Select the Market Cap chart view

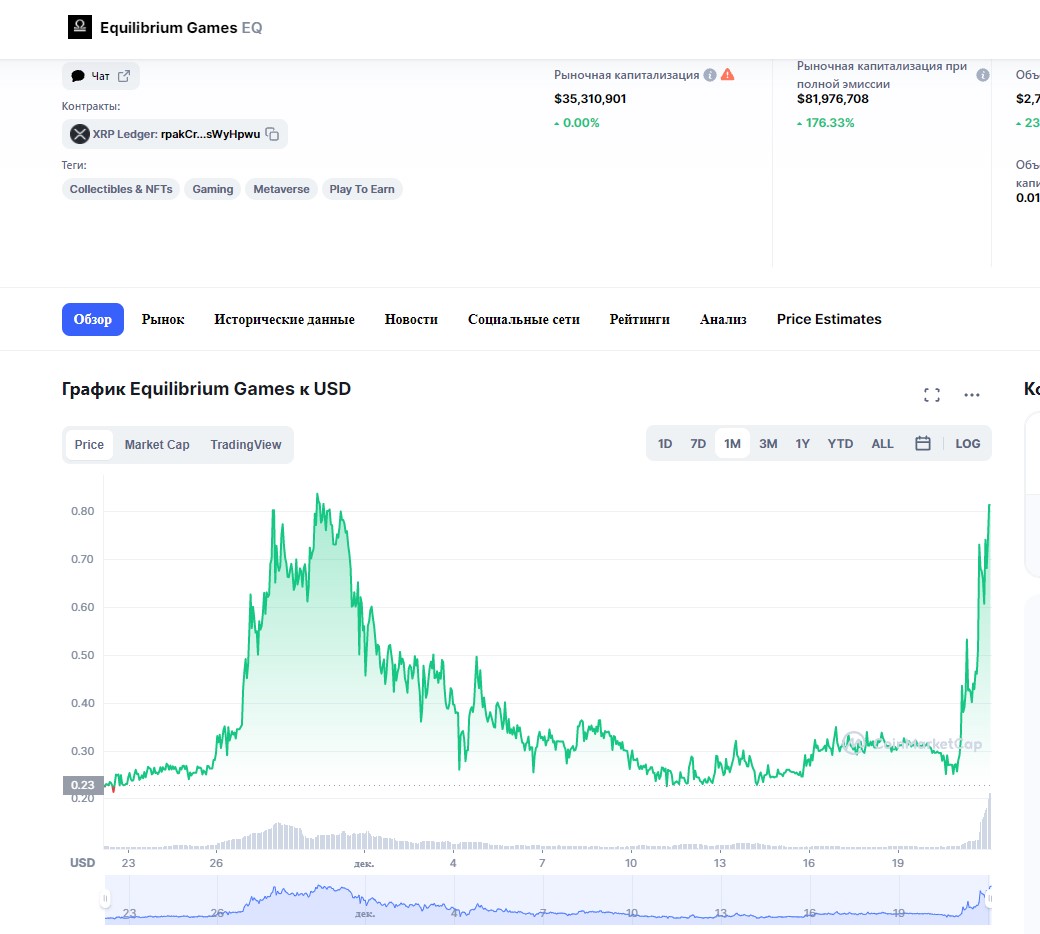pyautogui.click(x=157, y=444)
